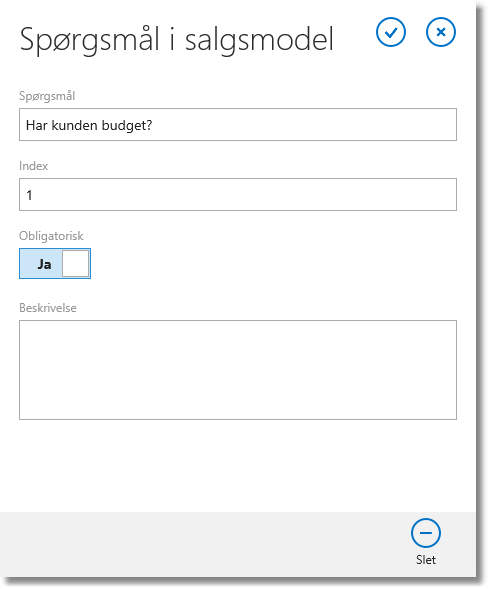This screenshot has width=488, height=589.
Task: Click the white knob of the Obligatorisk switch
Action: [x=76, y=264]
